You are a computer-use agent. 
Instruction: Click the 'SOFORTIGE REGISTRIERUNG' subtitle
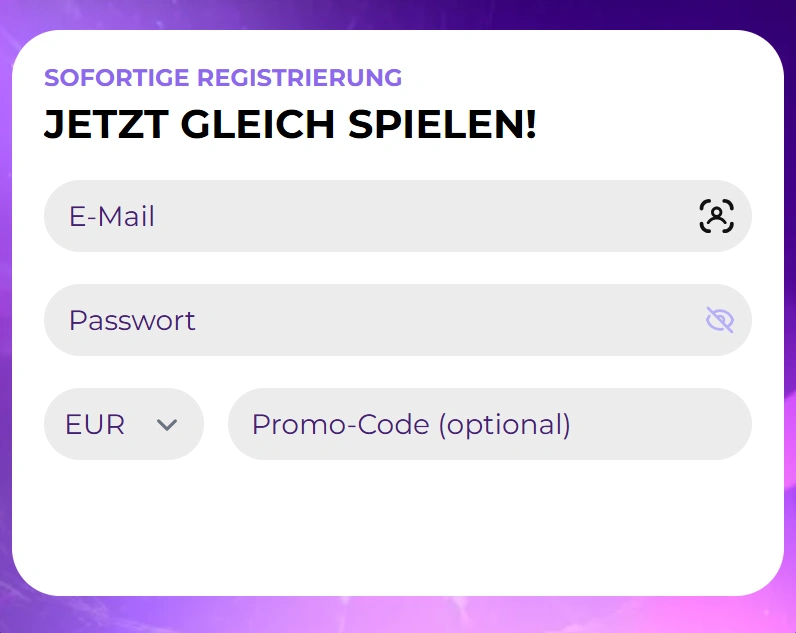pyautogui.click(x=223, y=78)
